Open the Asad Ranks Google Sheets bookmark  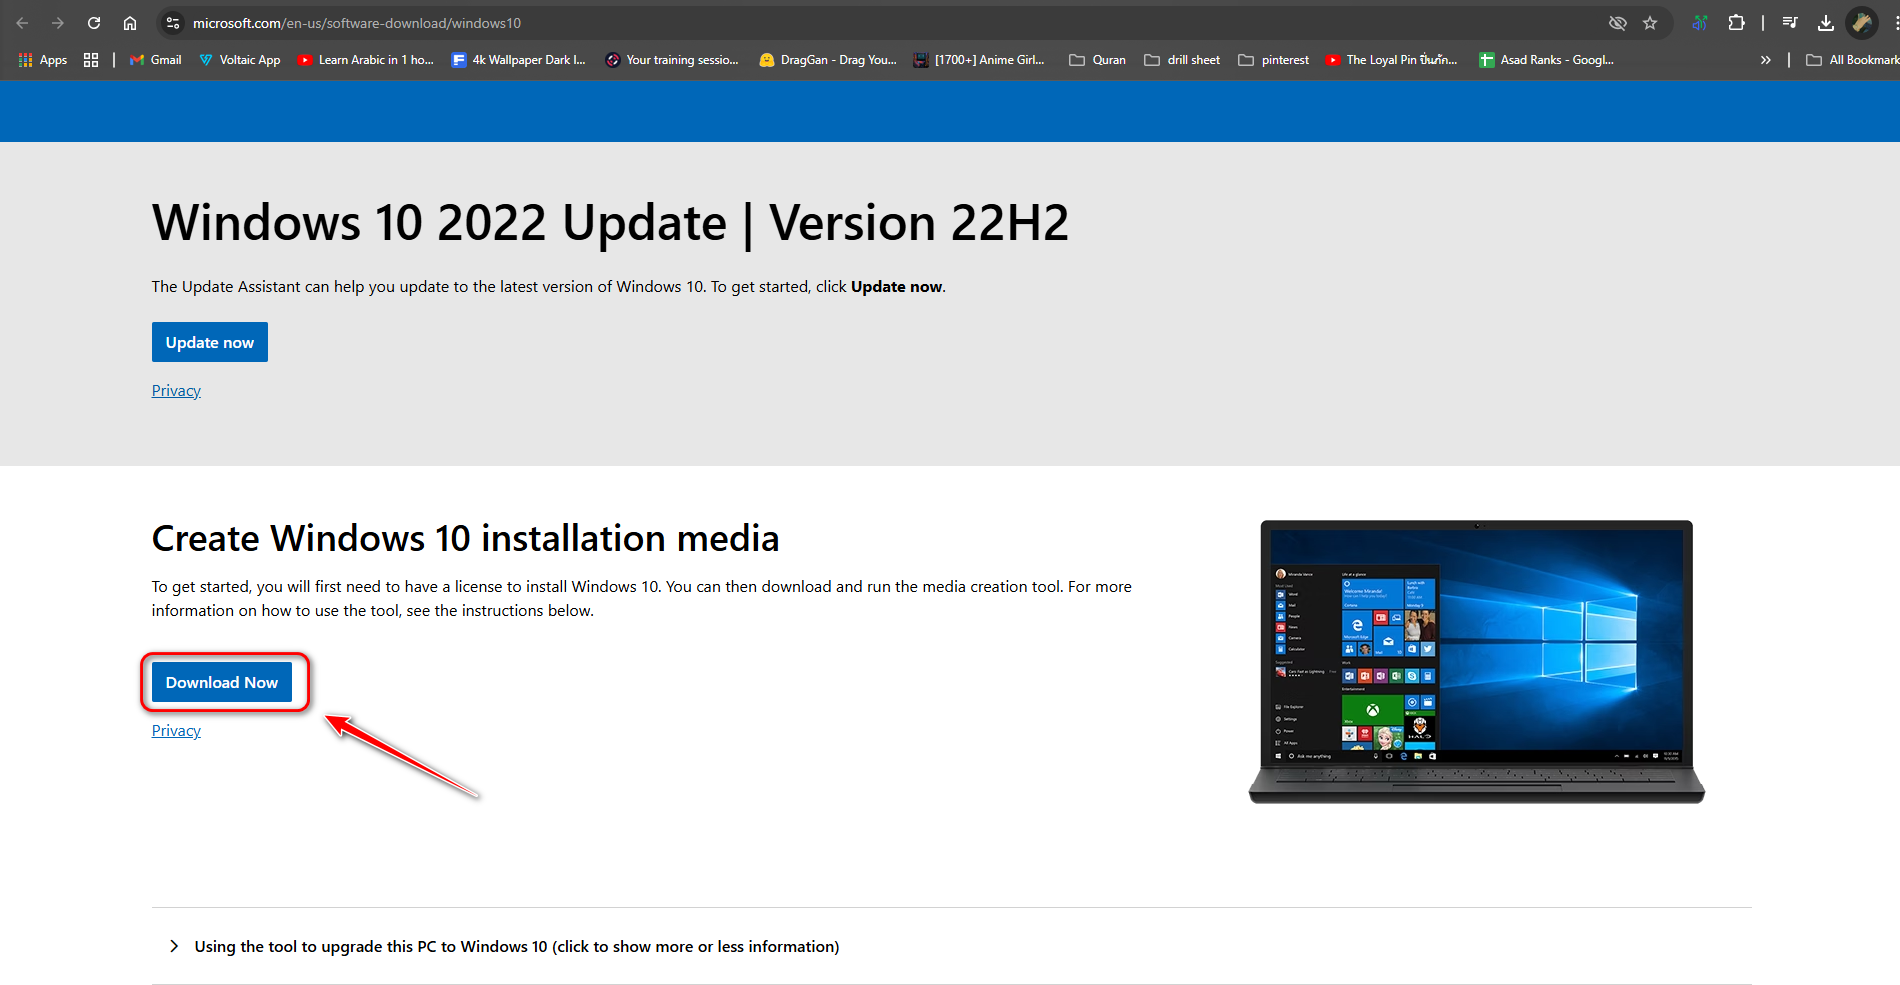pyautogui.click(x=1547, y=60)
